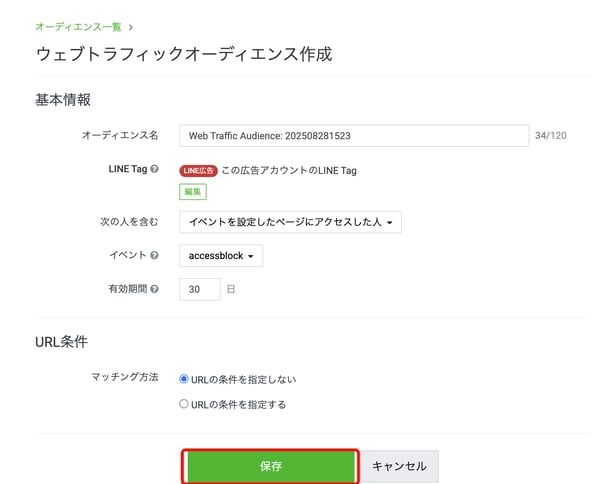Go back to オーディエンス一覧 breadcrumb link

pos(78,27)
